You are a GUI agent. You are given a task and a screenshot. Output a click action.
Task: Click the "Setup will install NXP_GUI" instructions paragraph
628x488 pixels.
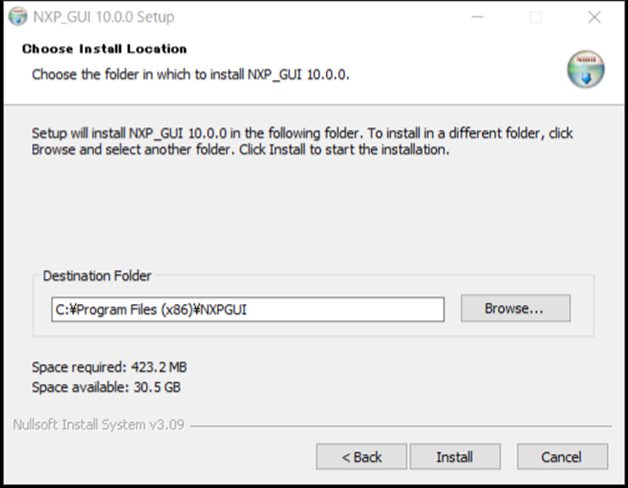pyautogui.click(x=300, y=141)
